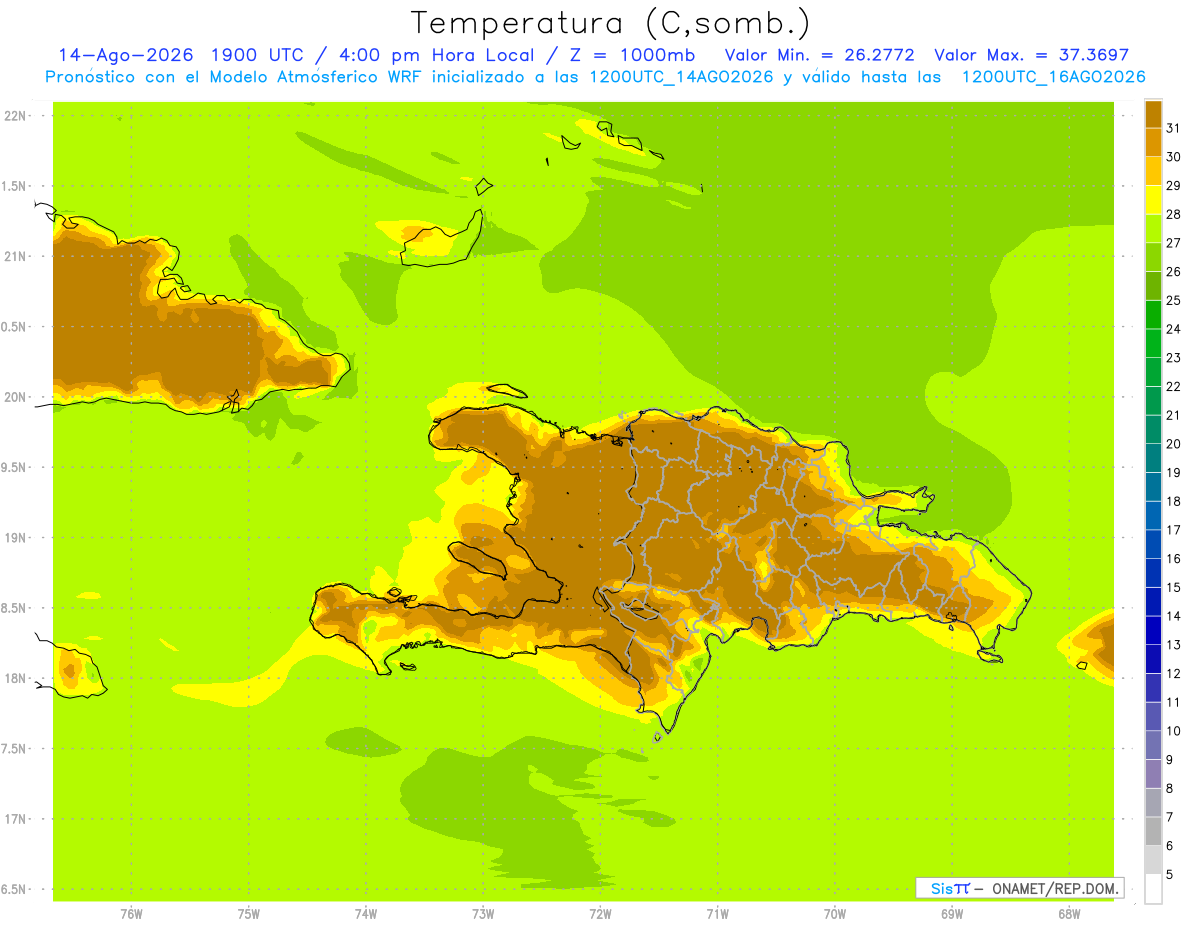Image resolution: width=1200 pixels, height=927 pixels.
Task: Click the 7.5N latitude label
Action: tap(14, 749)
